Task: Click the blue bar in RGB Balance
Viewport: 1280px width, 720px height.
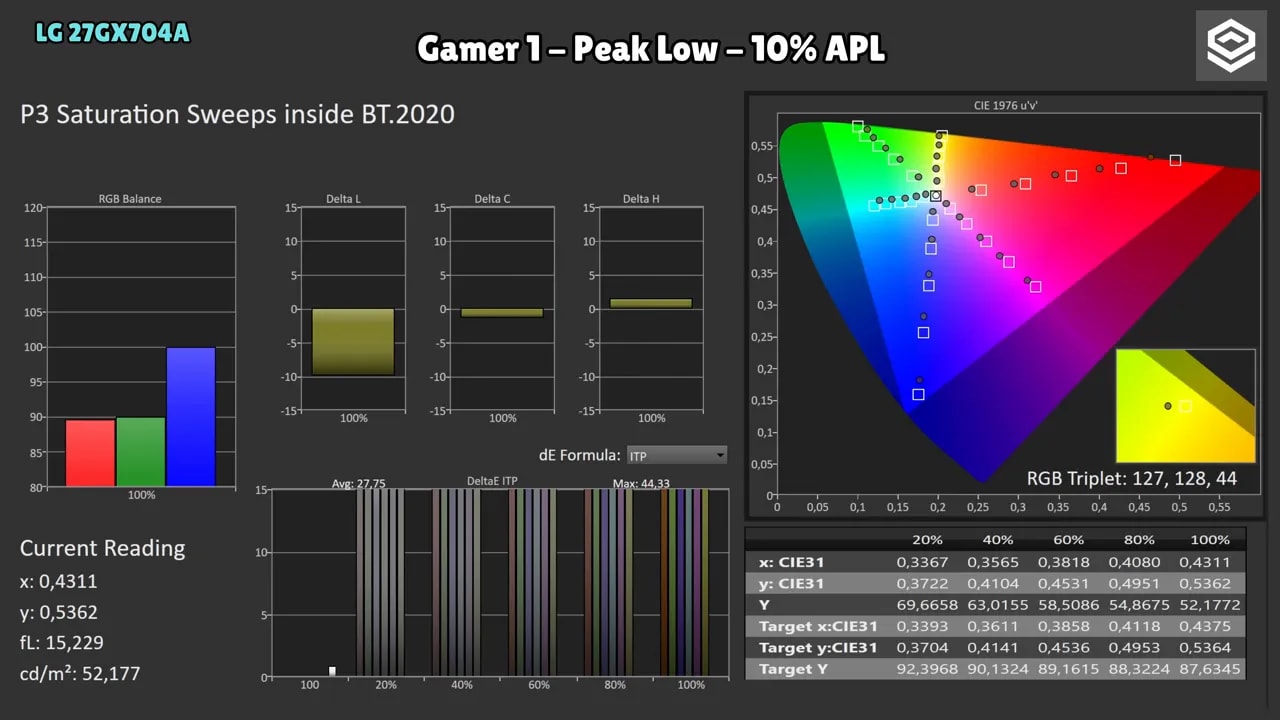Action: click(x=191, y=417)
